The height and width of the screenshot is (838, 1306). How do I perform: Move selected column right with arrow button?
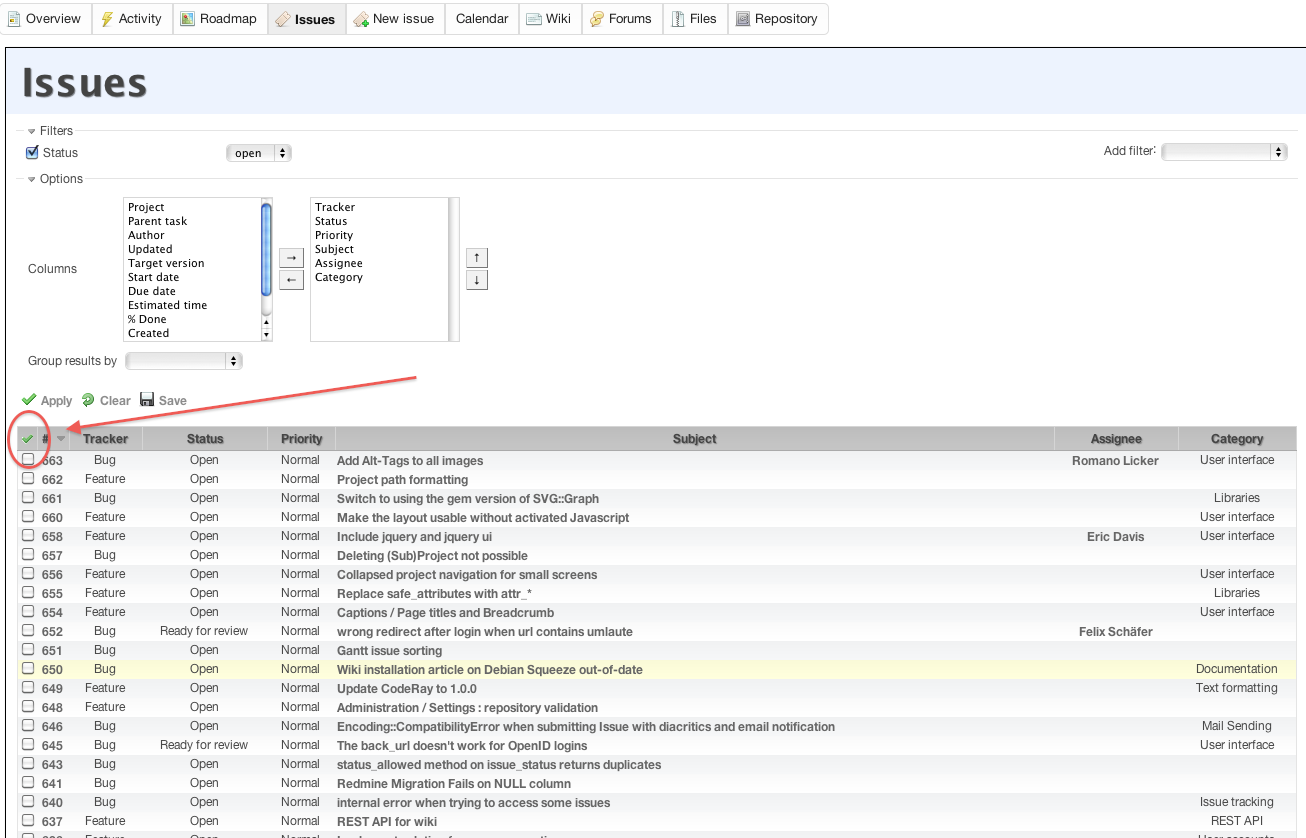tap(291, 257)
